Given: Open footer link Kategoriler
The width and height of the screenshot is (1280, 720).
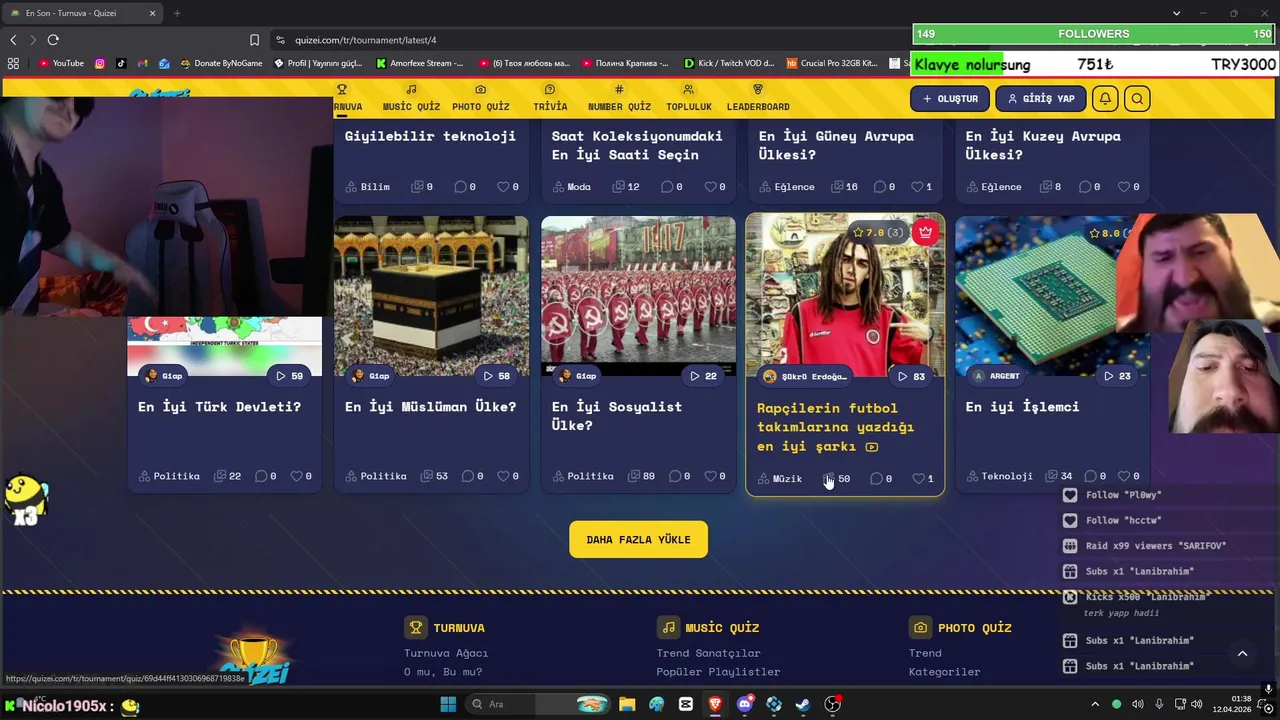Looking at the screenshot, I should (944, 672).
